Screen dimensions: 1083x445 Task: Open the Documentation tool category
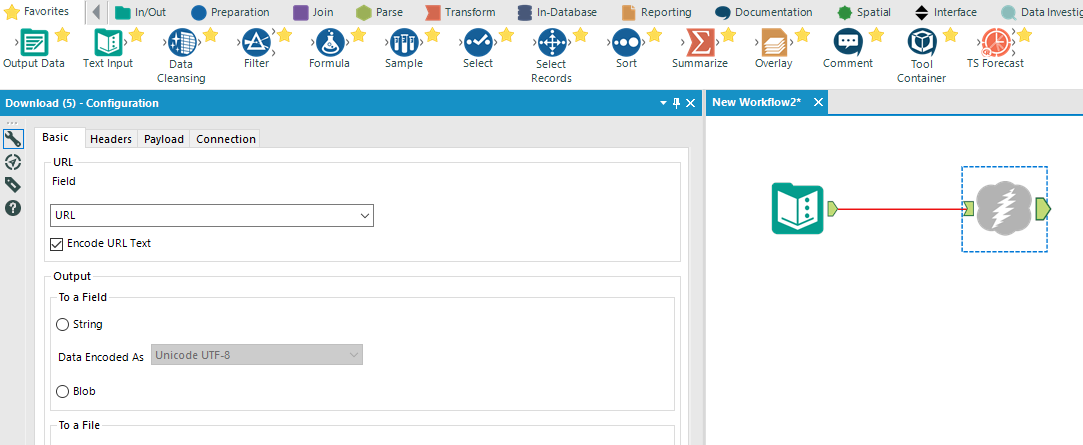(764, 12)
